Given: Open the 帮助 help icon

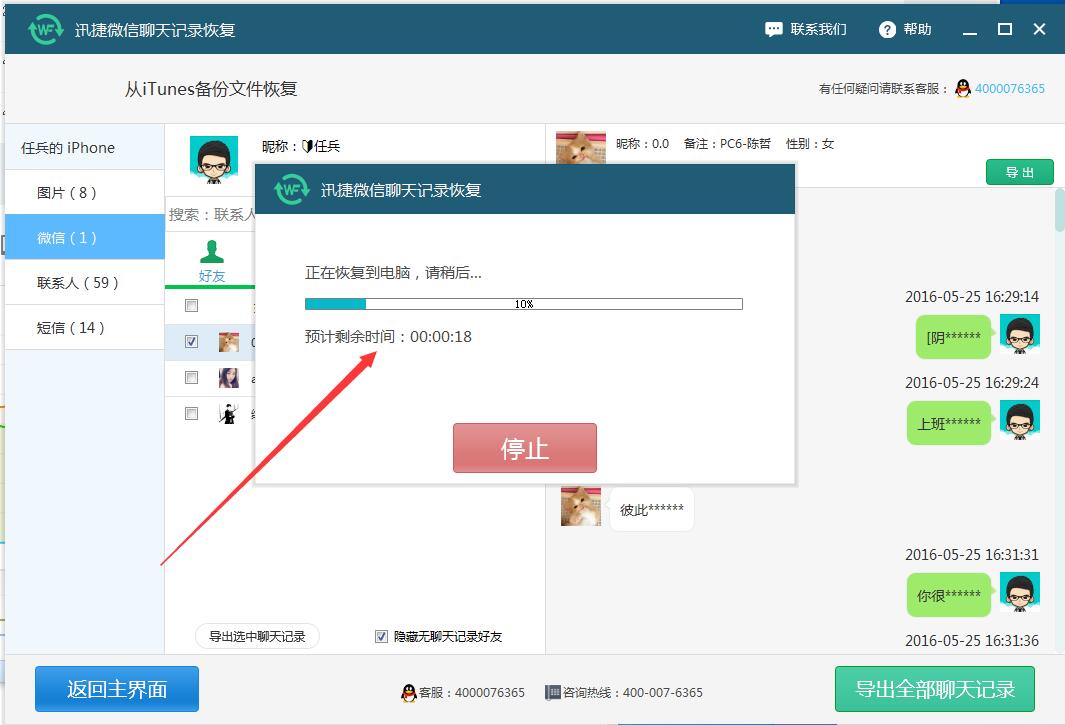Looking at the screenshot, I should (x=887, y=29).
